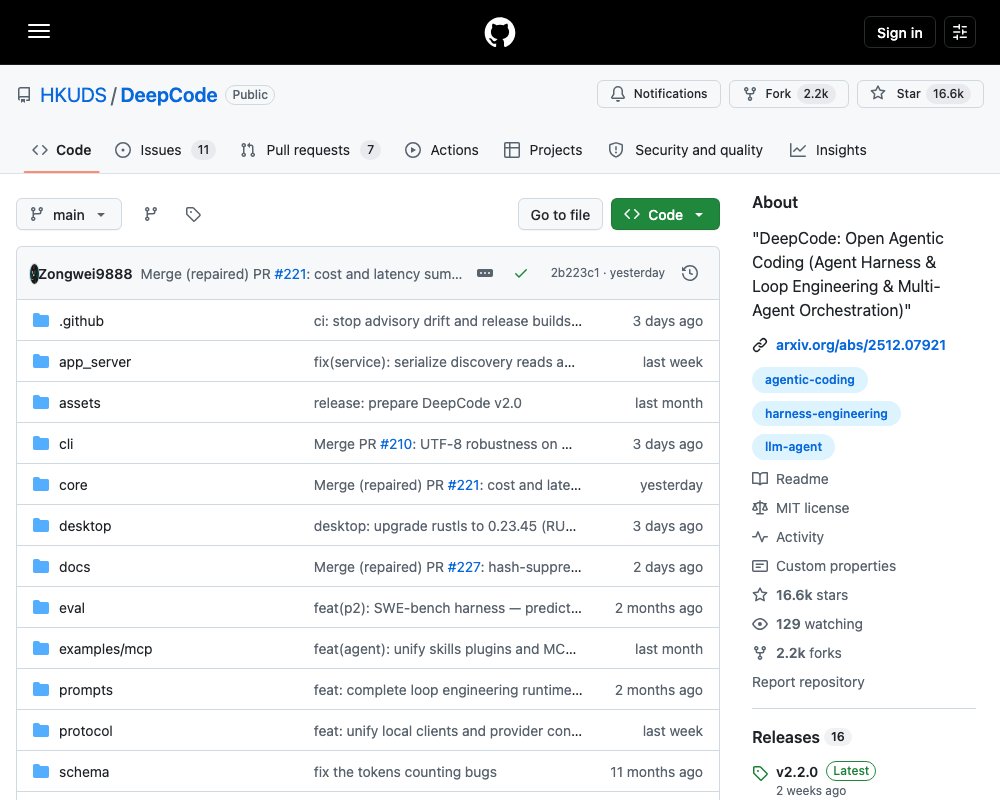Image resolution: width=1000 pixels, height=800 pixels.
Task: Click the Notifications bell button
Action: coord(659,94)
